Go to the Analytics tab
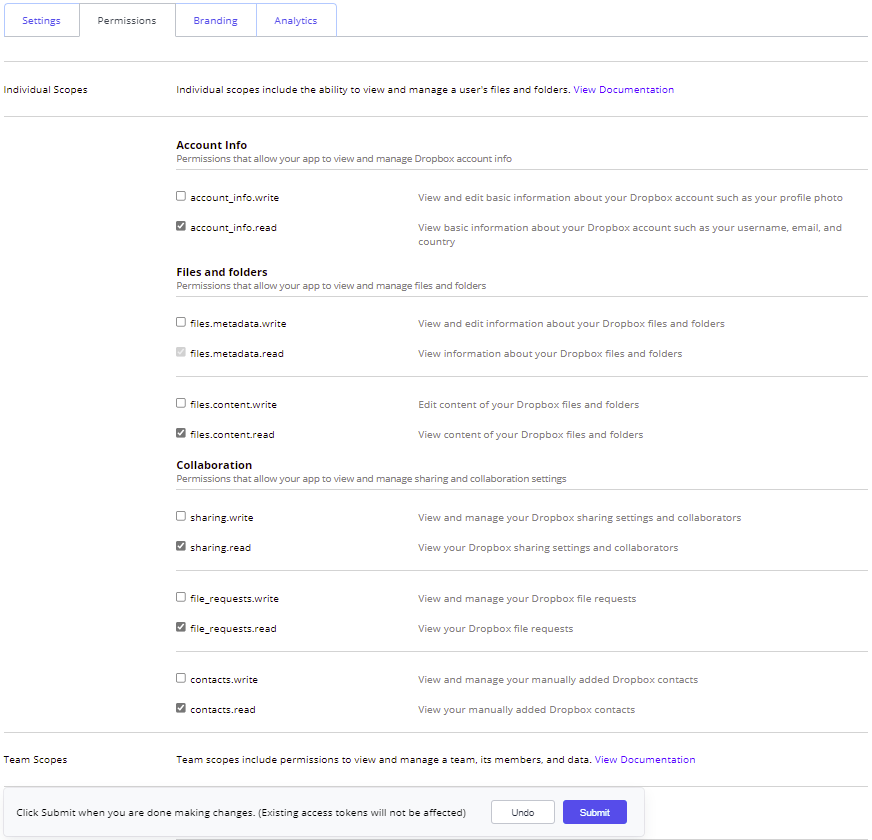This screenshot has width=872, height=840. (296, 21)
